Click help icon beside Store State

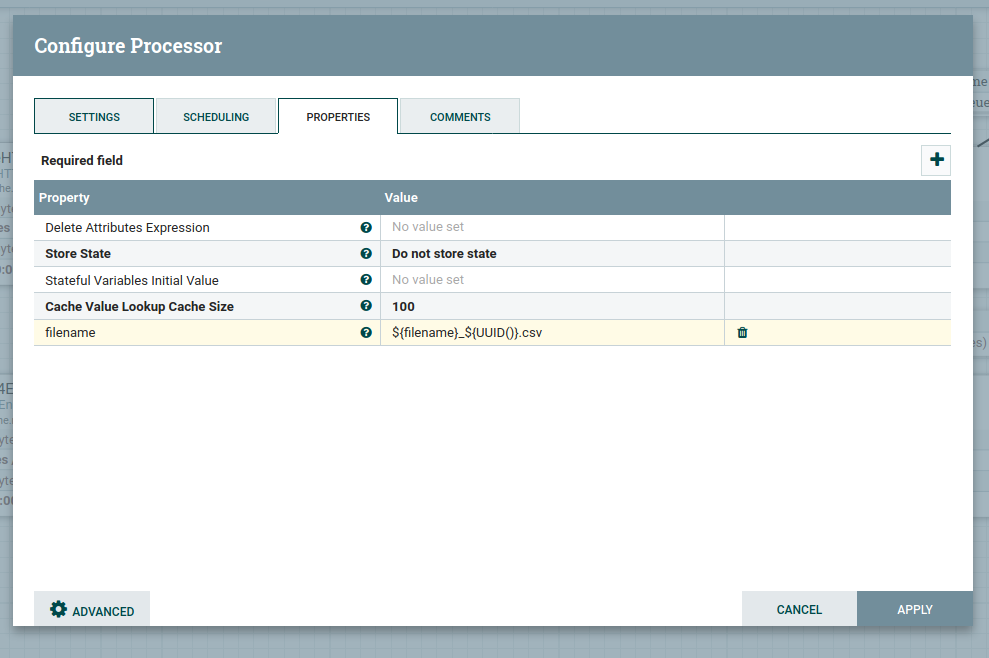click(x=366, y=254)
